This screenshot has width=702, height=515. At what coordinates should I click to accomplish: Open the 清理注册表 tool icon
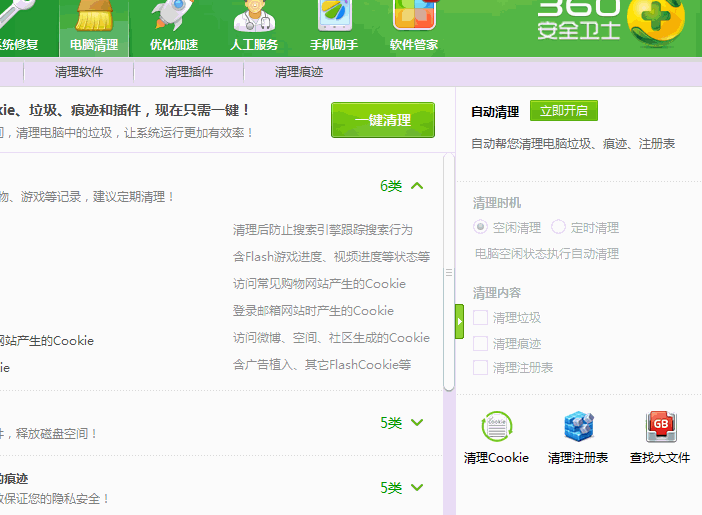tap(578, 427)
